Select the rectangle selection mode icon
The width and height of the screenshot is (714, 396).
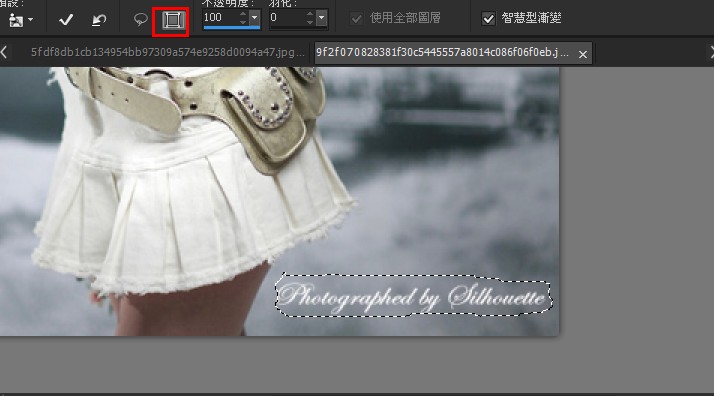(x=173, y=20)
